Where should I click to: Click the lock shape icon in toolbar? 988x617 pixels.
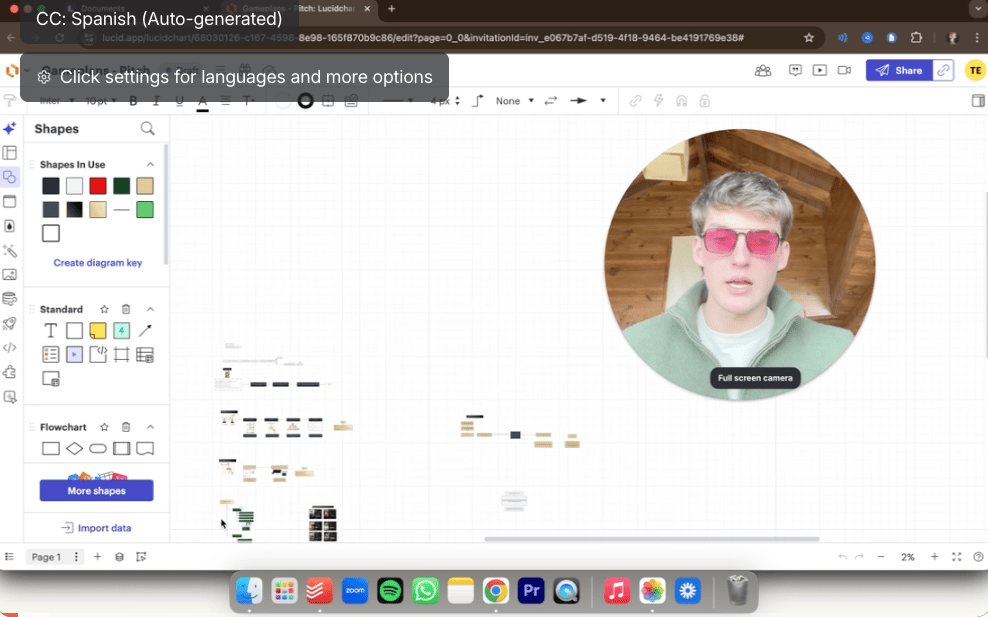click(704, 101)
